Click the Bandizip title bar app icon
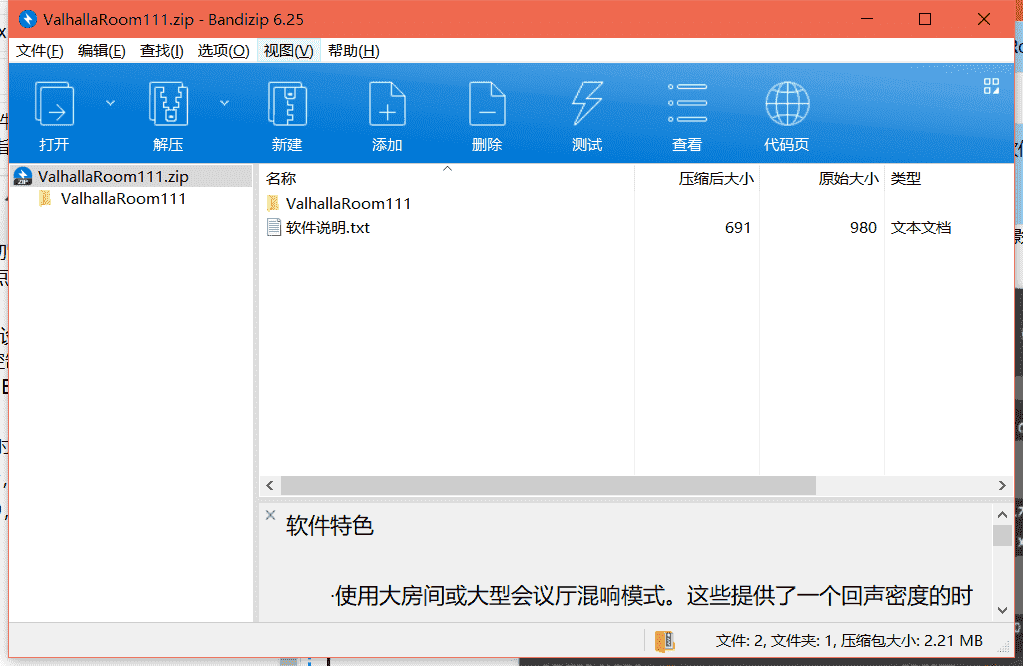This screenshot has height=666, width=1023. (28, 19)
